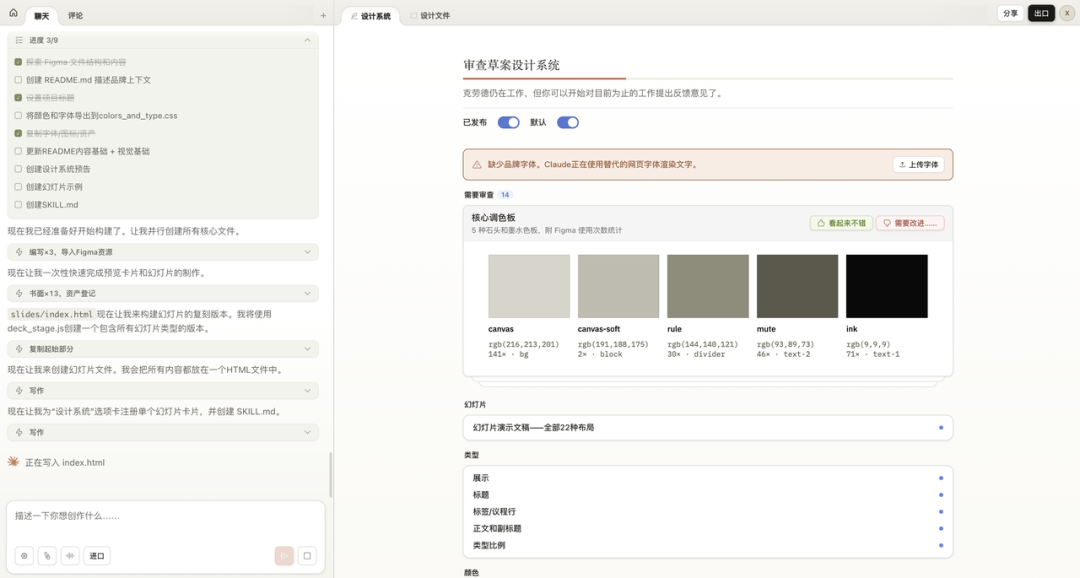Click the plus icon to add new tab
1080x578 pixels.
coord(323,16)
